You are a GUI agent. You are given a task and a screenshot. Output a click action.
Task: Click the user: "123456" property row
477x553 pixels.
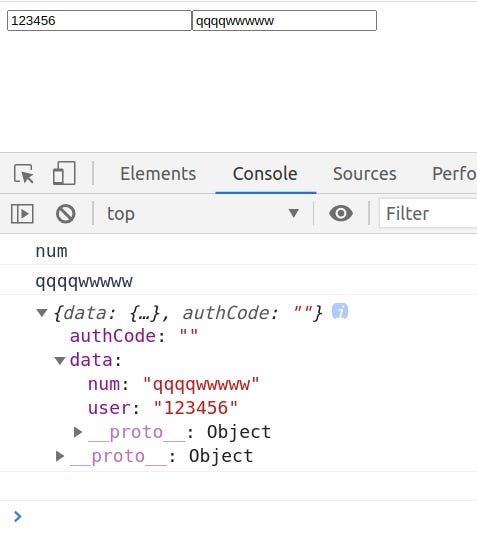(x=163, y=408)
